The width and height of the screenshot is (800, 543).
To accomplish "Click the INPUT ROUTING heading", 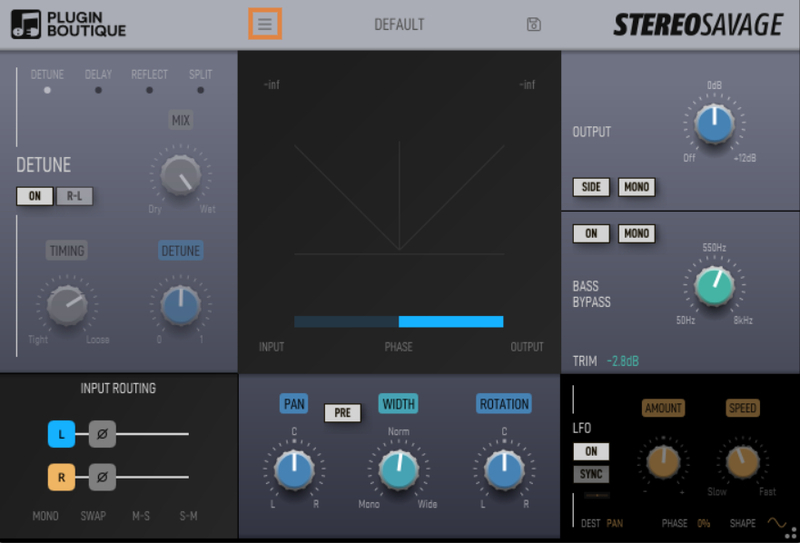I will pyautogui.click(x=118, y=388).
